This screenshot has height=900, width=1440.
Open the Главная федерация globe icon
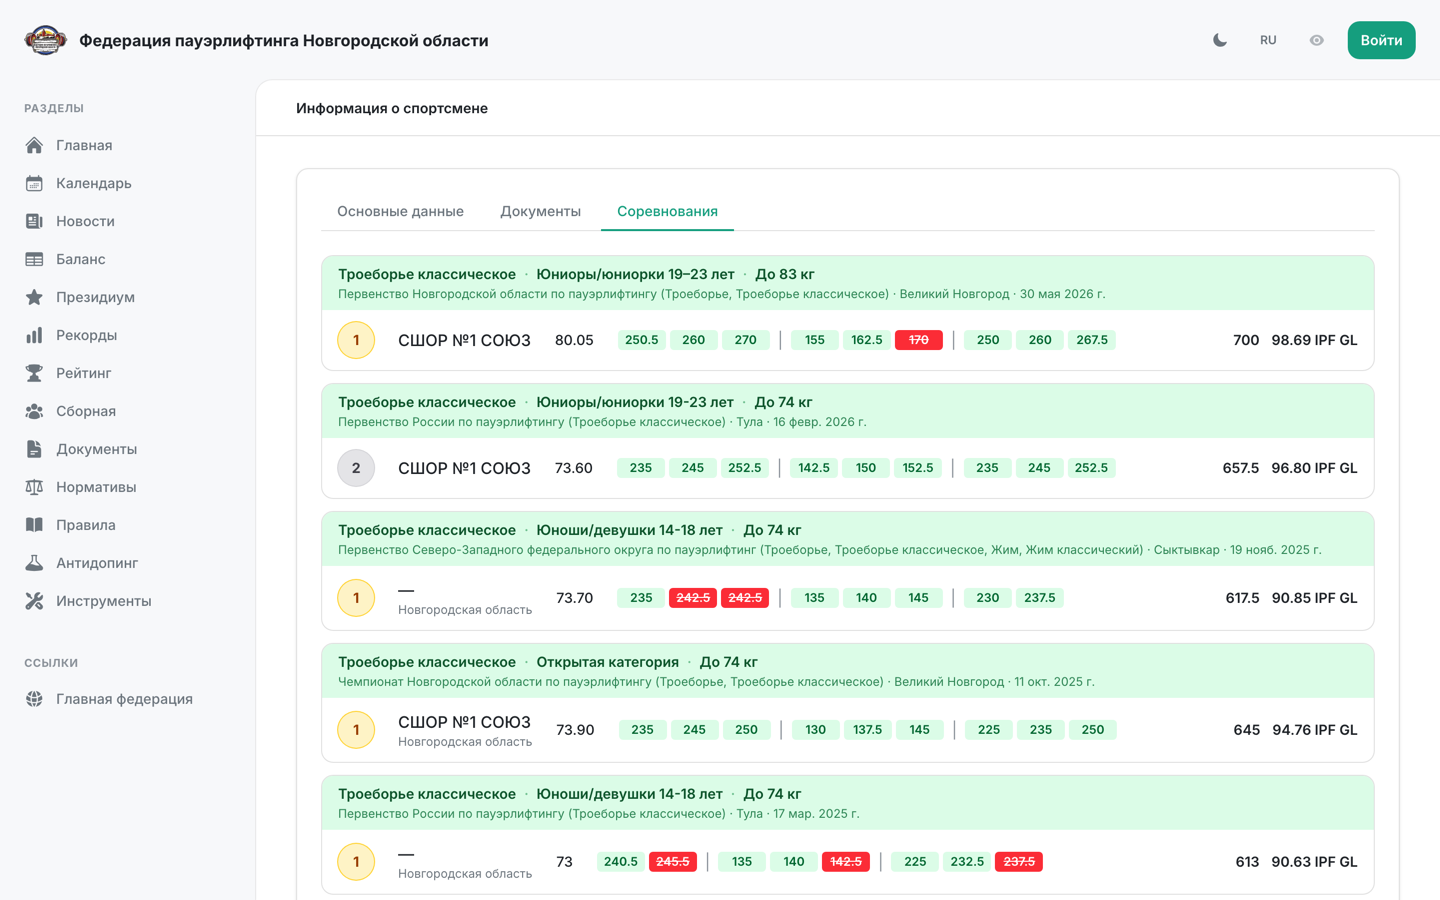tap(34, 699)
